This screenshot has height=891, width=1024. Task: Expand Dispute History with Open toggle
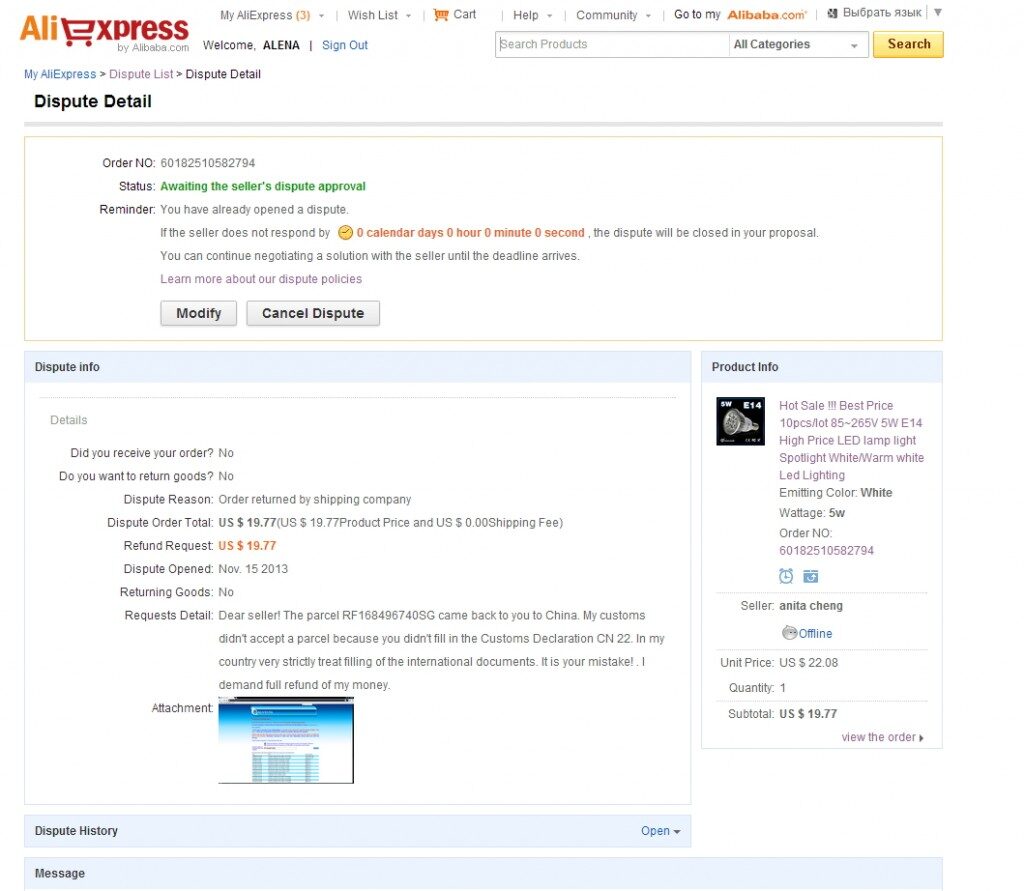[660, 831]
